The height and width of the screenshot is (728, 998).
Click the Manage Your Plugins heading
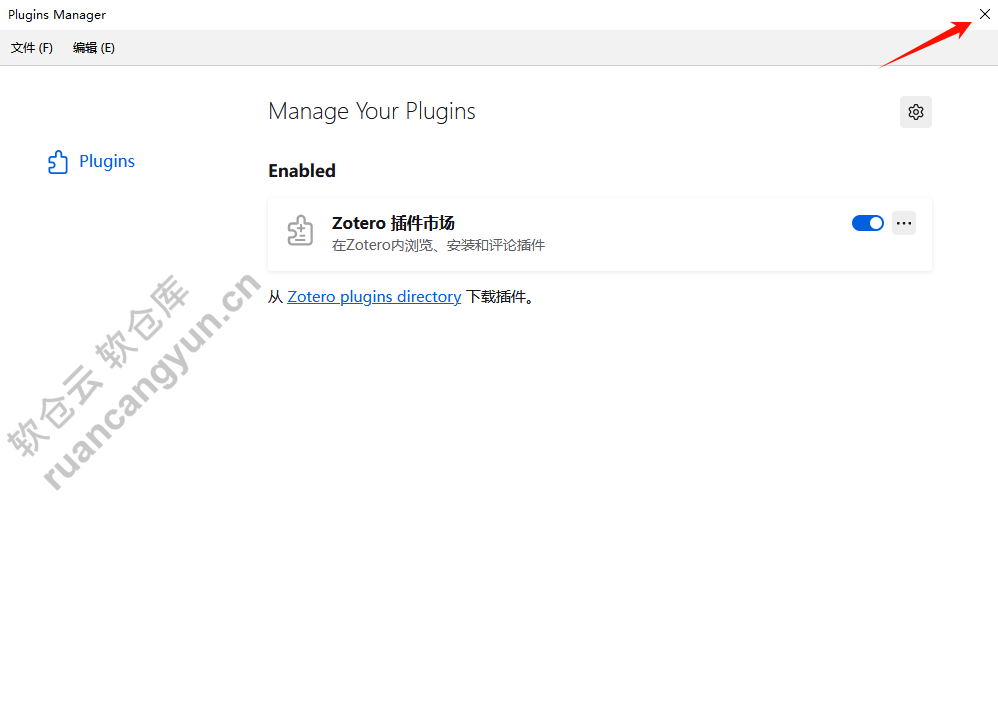click(372, 111)
